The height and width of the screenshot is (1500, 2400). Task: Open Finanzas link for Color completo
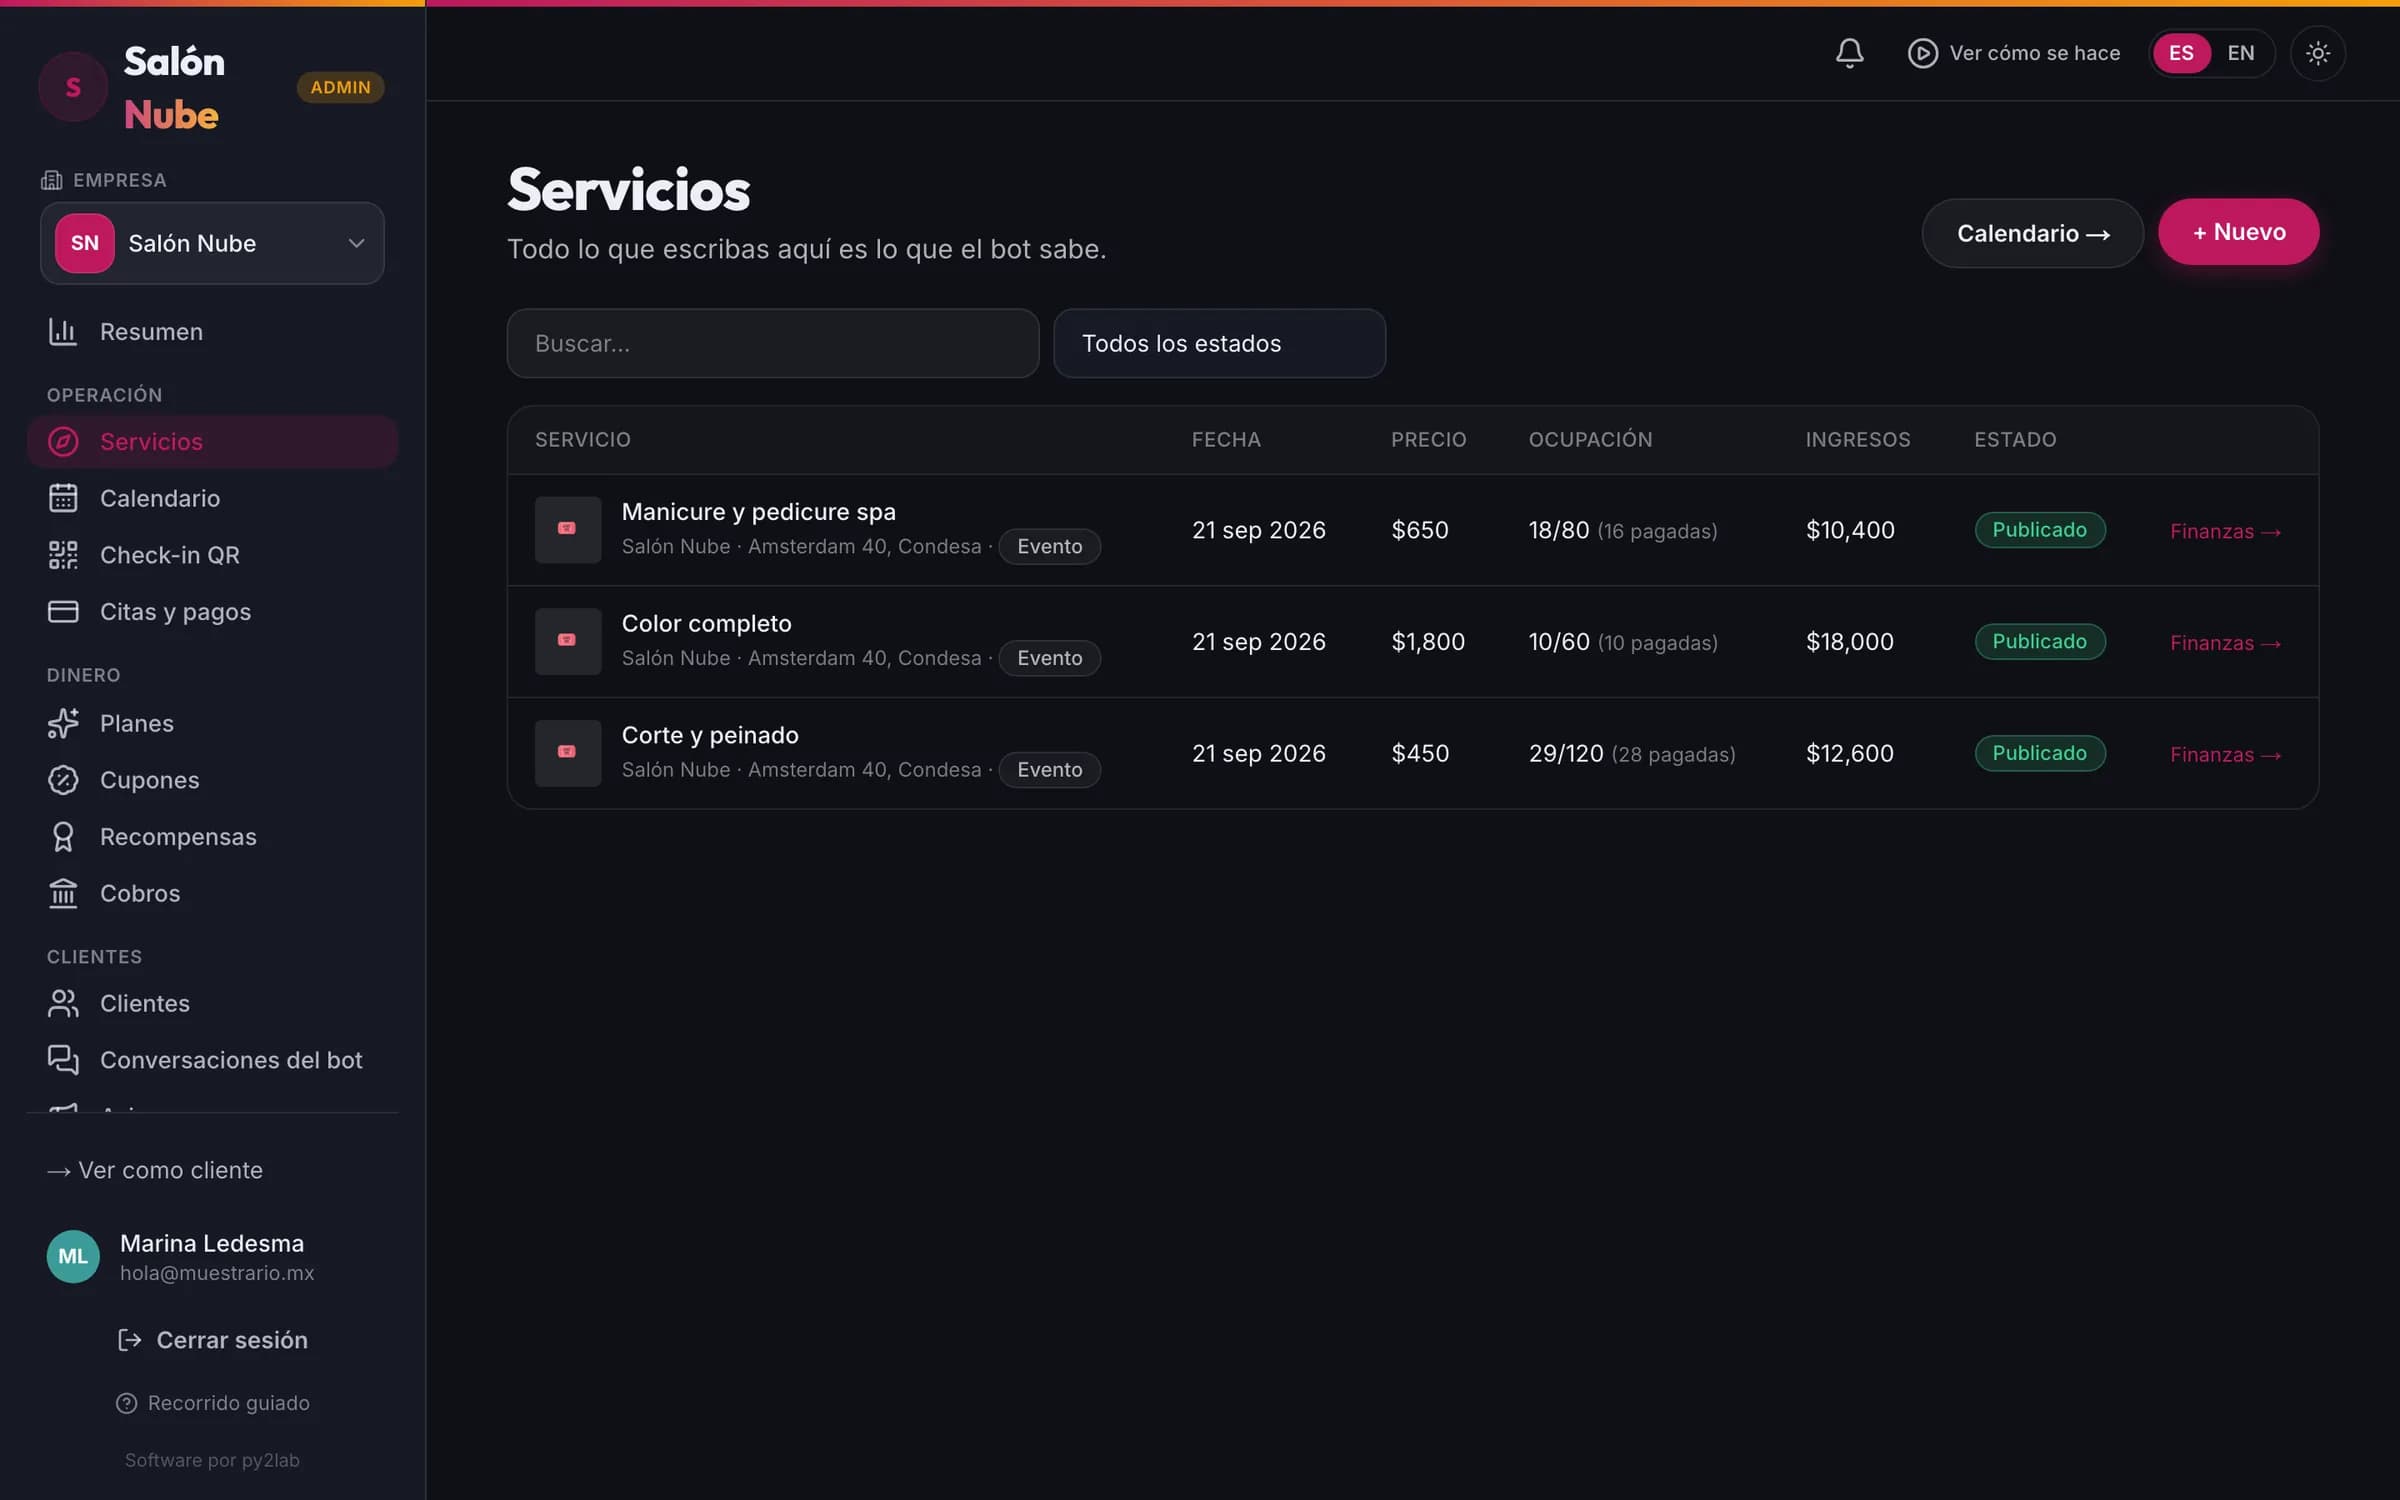(x=2225, y=643)
